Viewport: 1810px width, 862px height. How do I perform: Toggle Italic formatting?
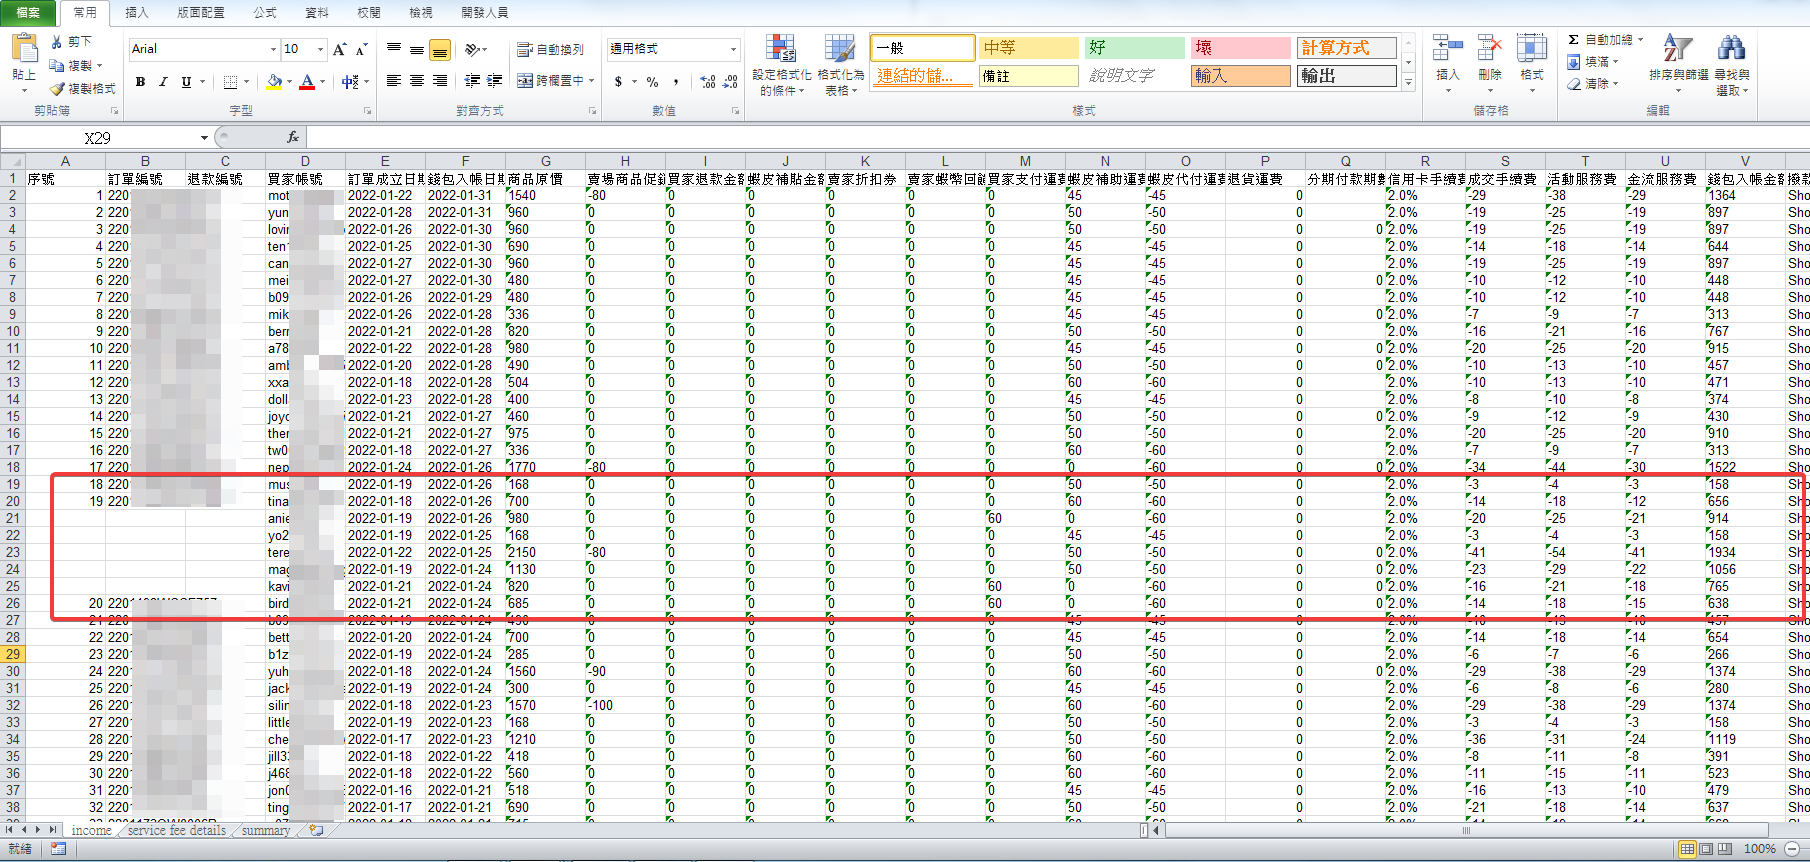(163, 82)
